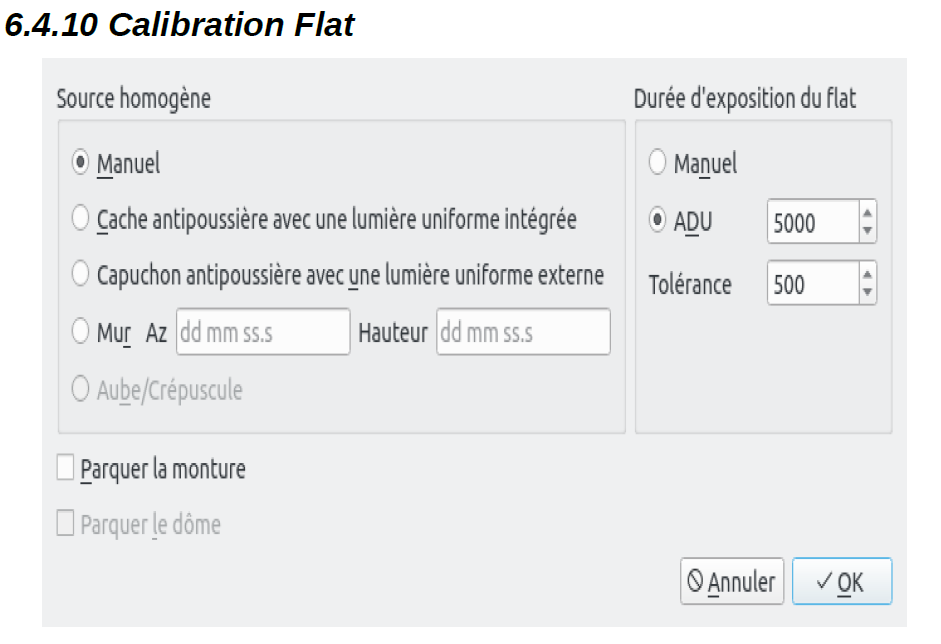The image size is (941, 644).
Task: Click the ADU value field showing 5000
Action: click(x=811, y=222)
